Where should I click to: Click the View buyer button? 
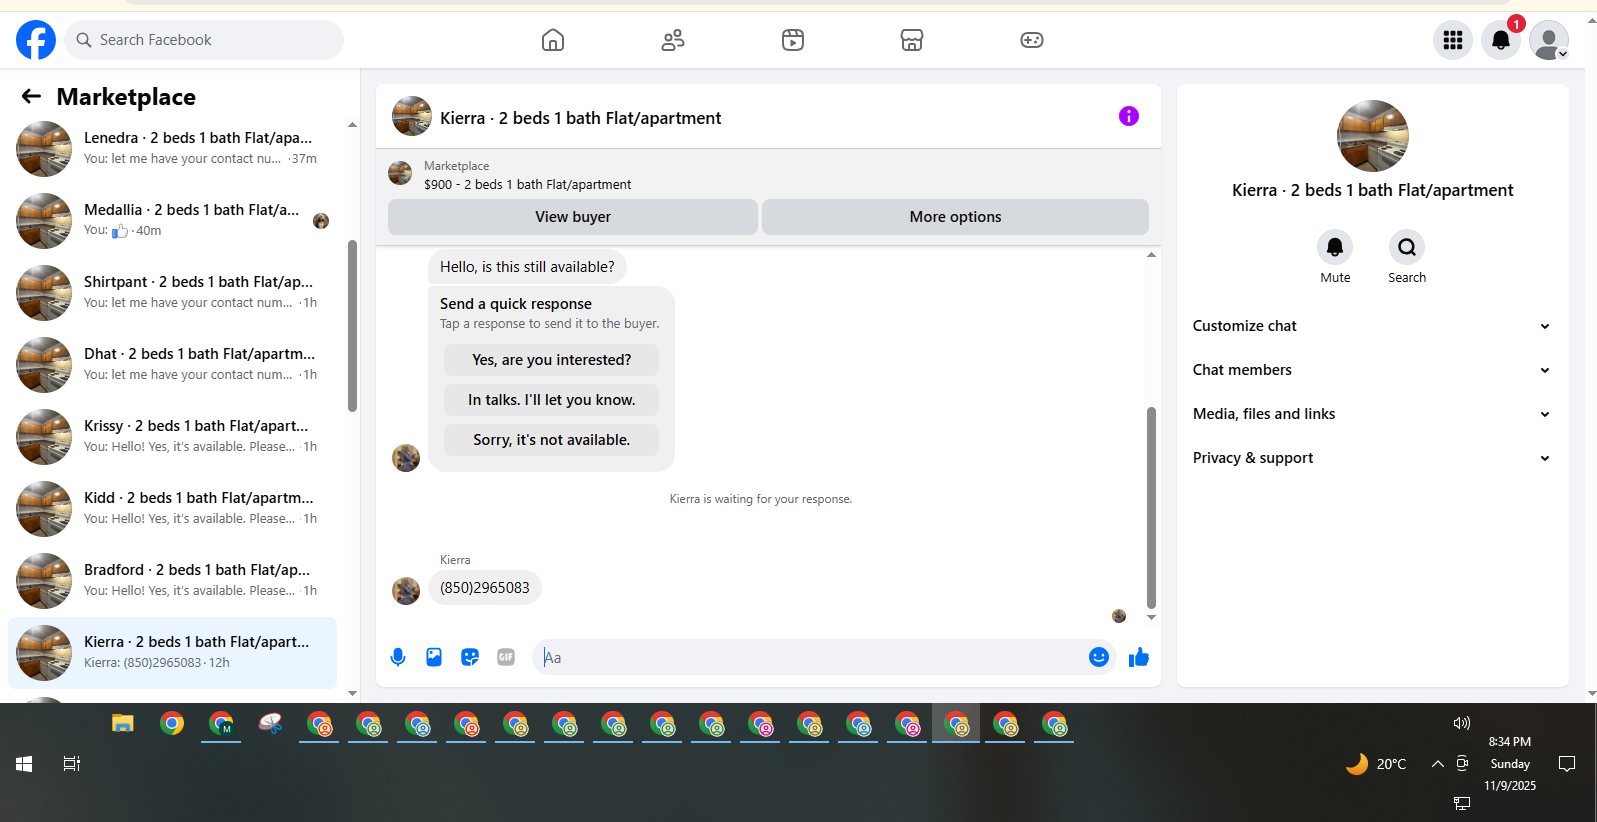(x=573, y=217)
